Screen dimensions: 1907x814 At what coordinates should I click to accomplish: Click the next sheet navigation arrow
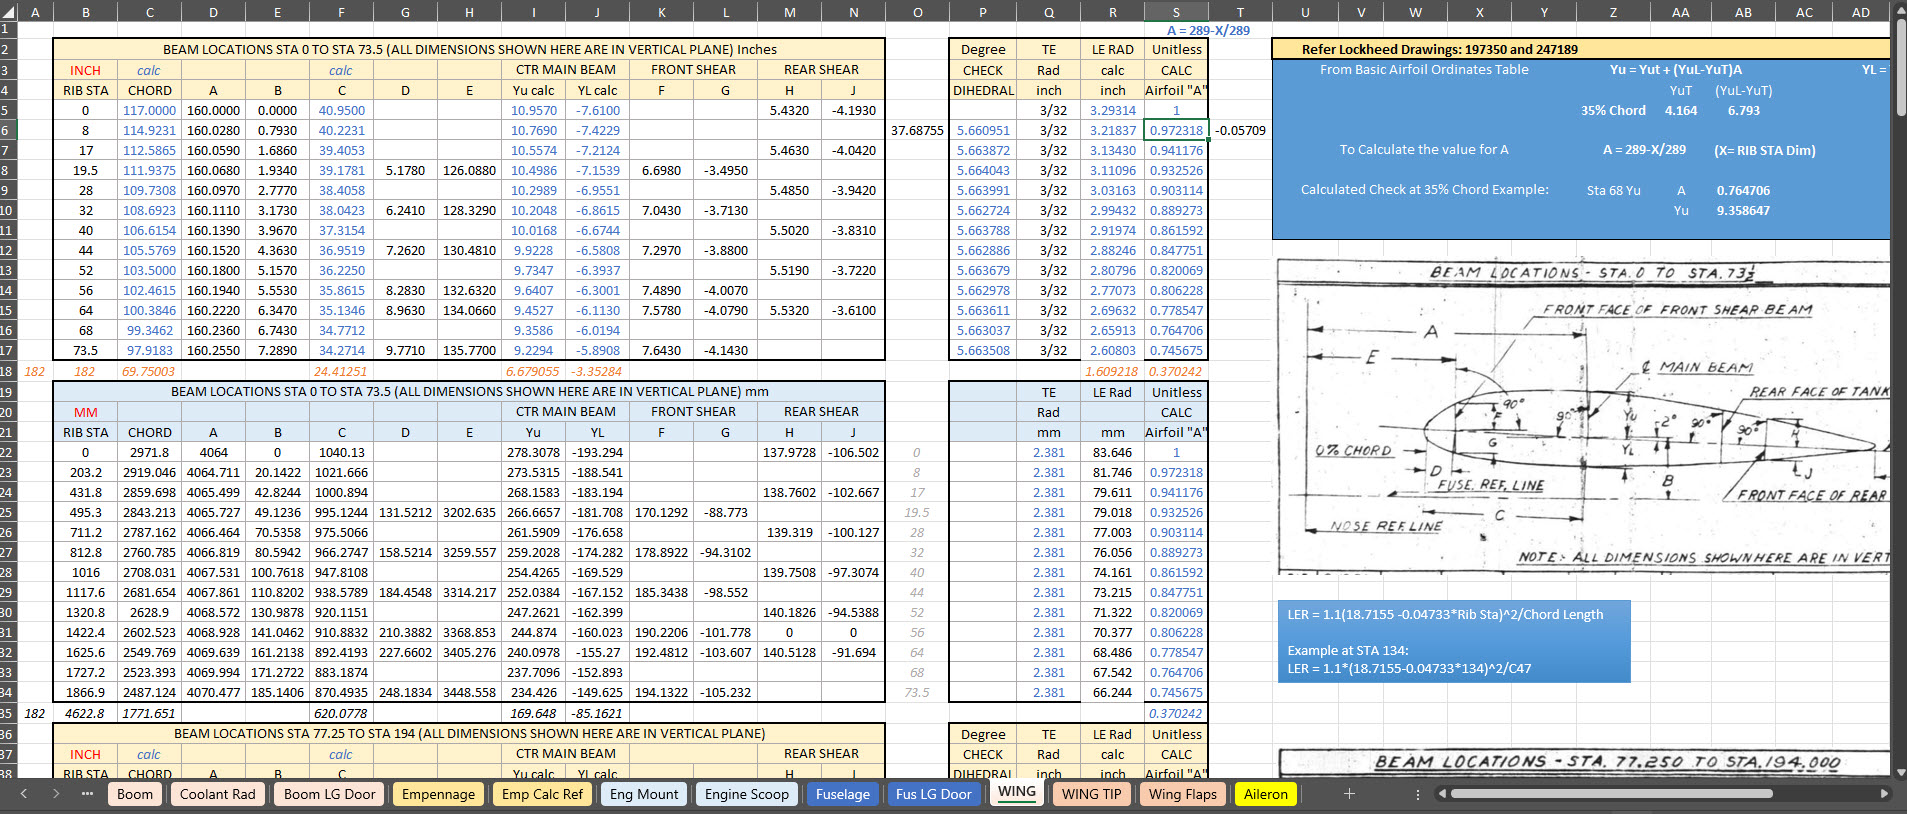[56, 794]
